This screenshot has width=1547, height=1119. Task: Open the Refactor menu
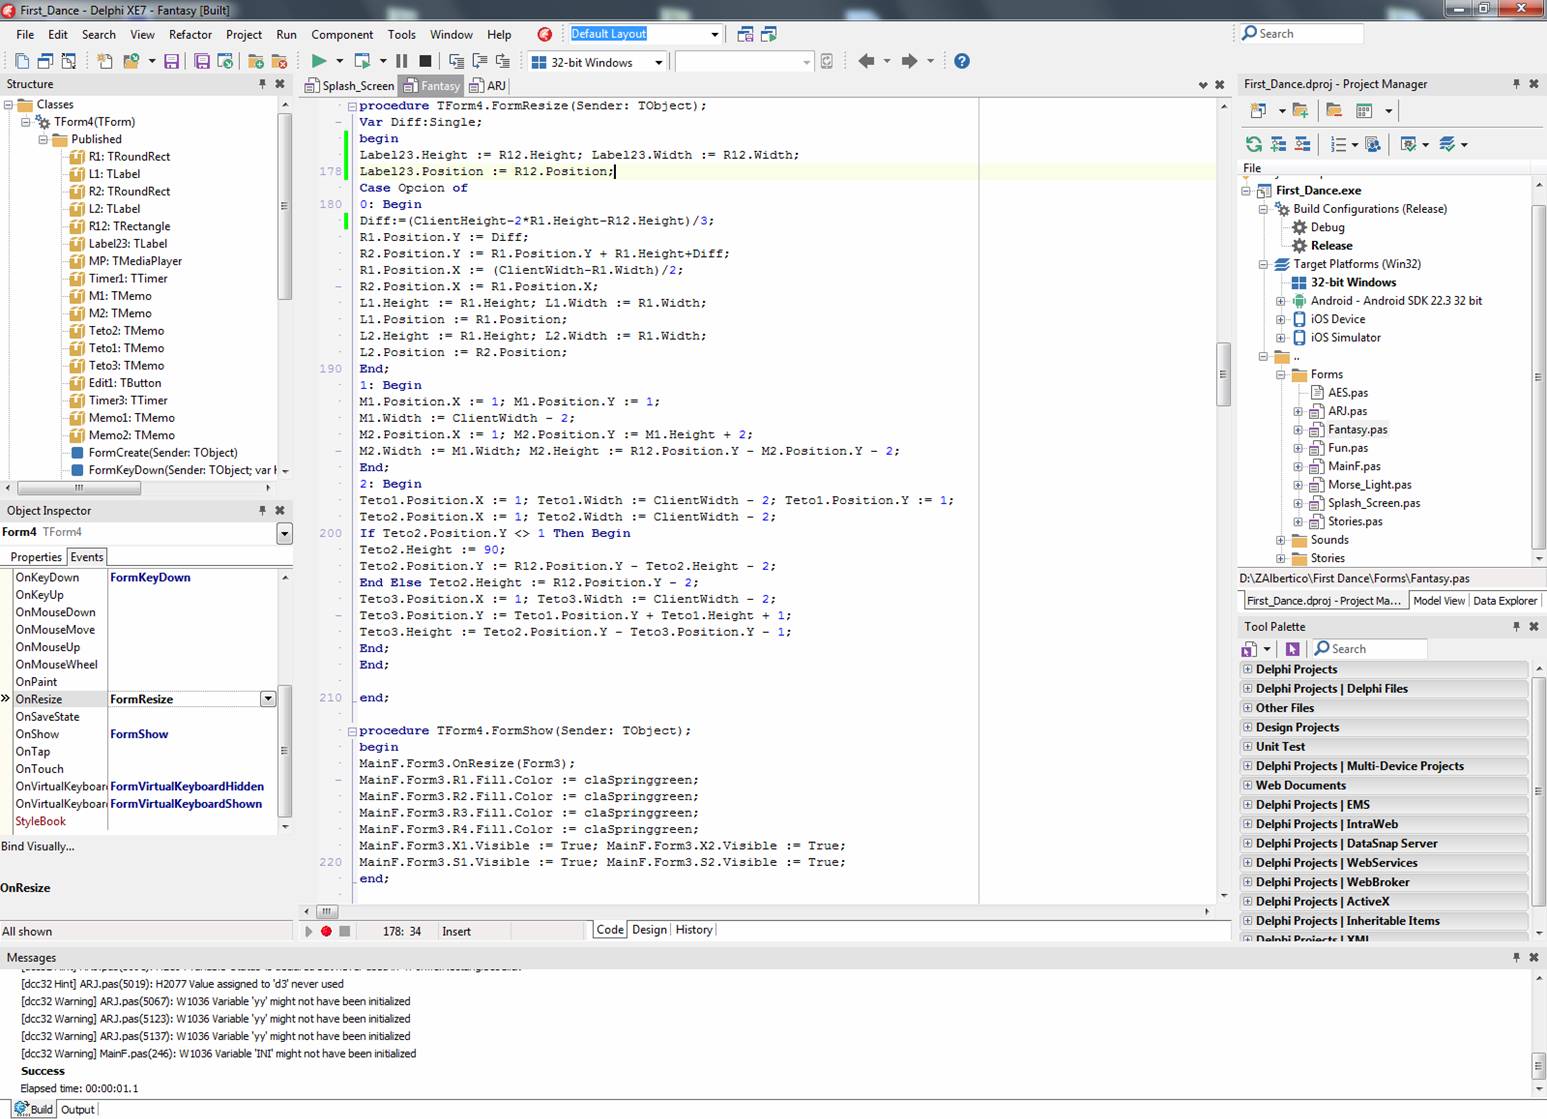[x=190, y=34]
